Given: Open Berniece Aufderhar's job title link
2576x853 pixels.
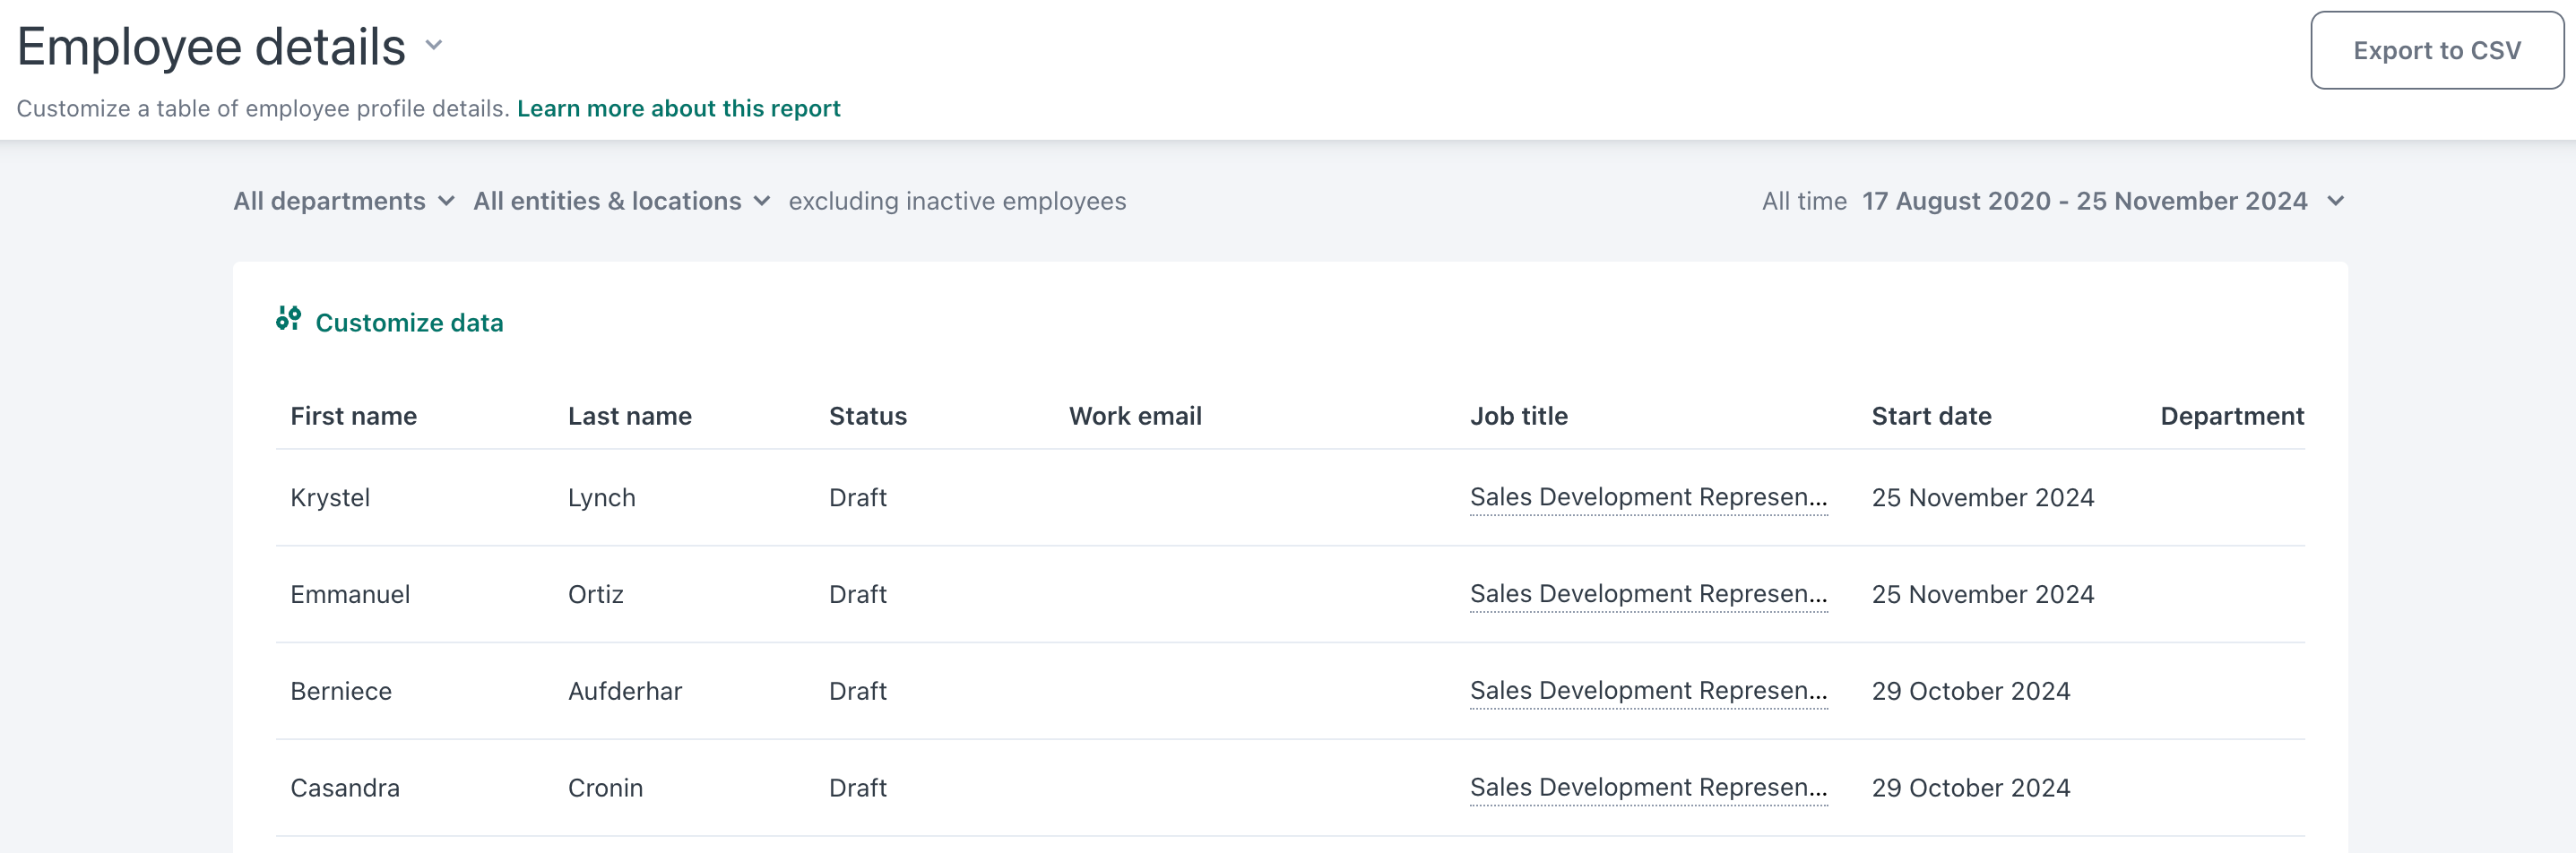Looking at the screenshot, I should 1647,690.
